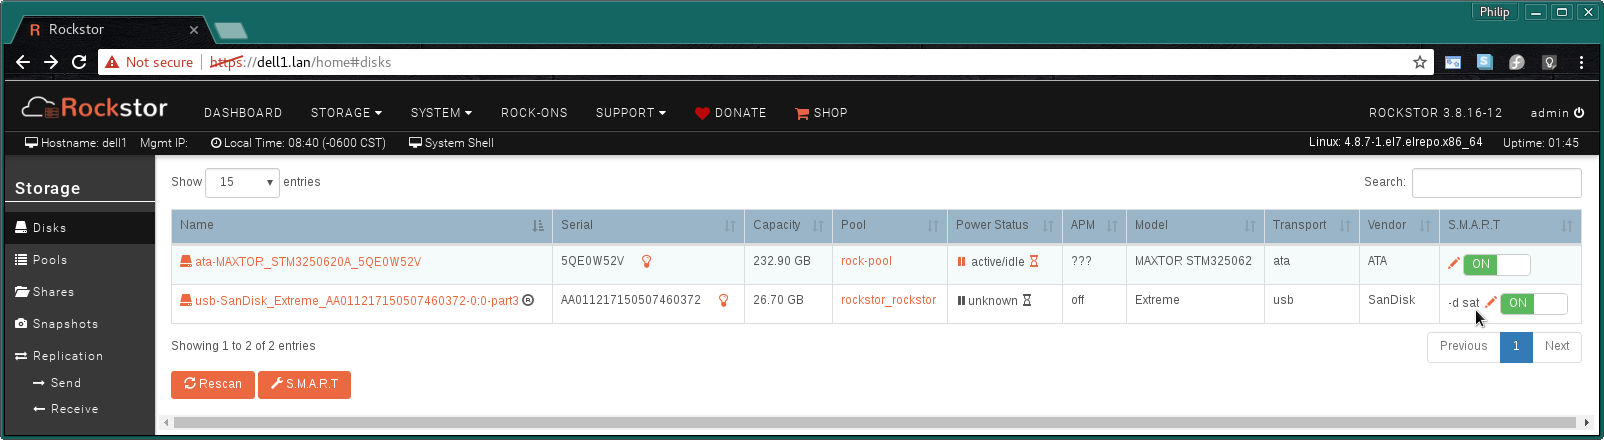Viewport: 1604px width, 440px height.
Task: Go to the Next page of results
Action: coord(1556,346)
